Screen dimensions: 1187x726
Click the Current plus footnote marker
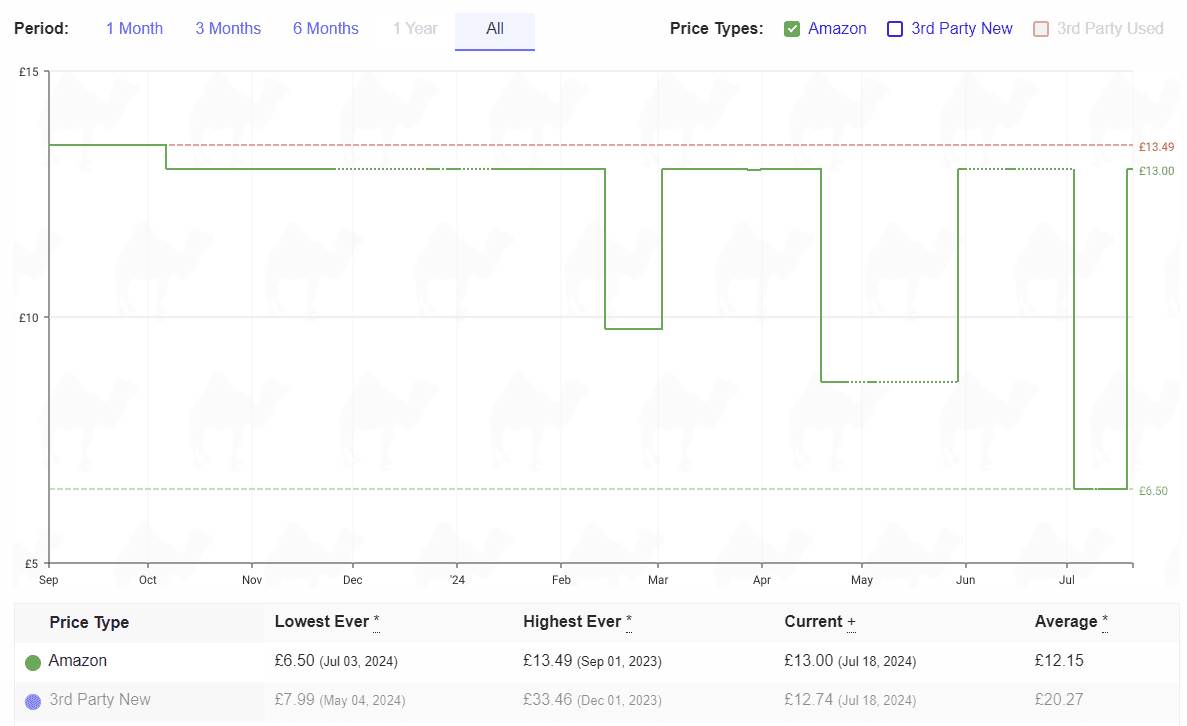(x=851, y=623)
